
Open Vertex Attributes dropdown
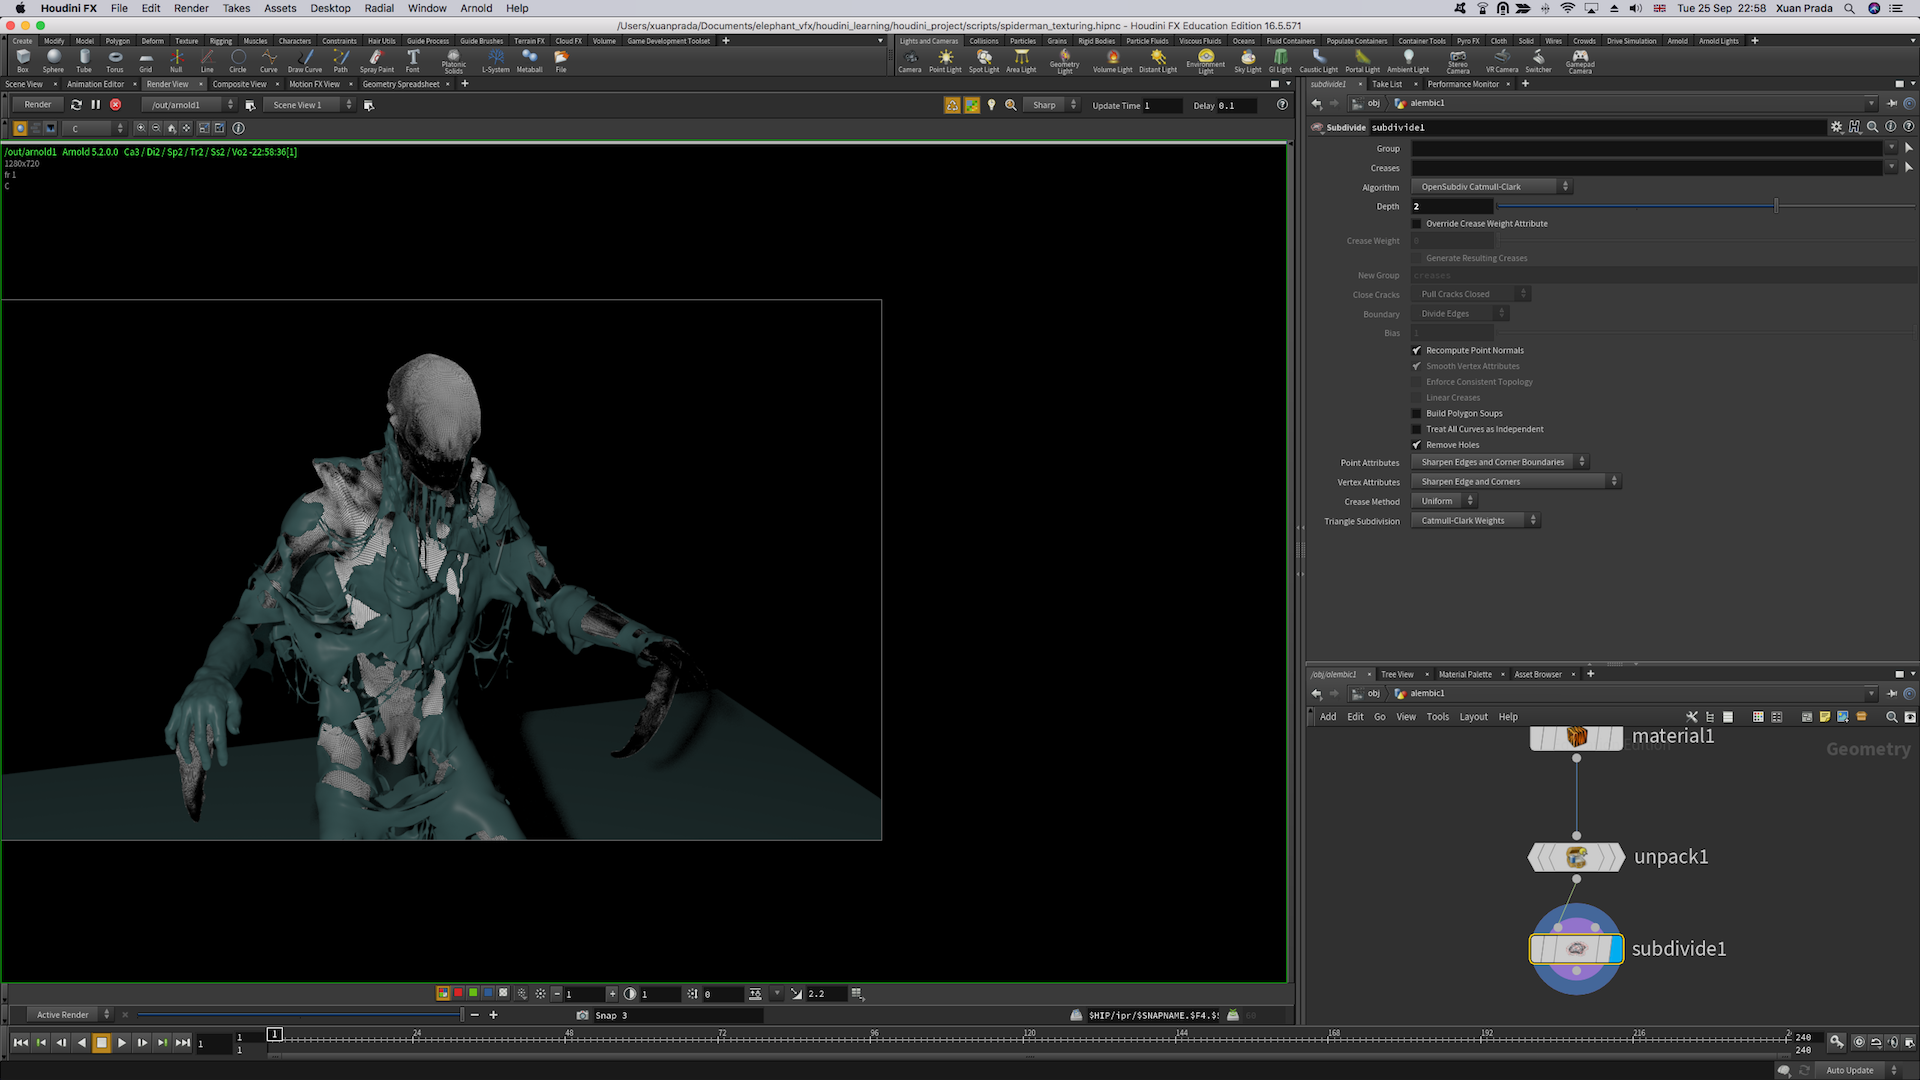pyautogui.click(x=1515, y=482)
